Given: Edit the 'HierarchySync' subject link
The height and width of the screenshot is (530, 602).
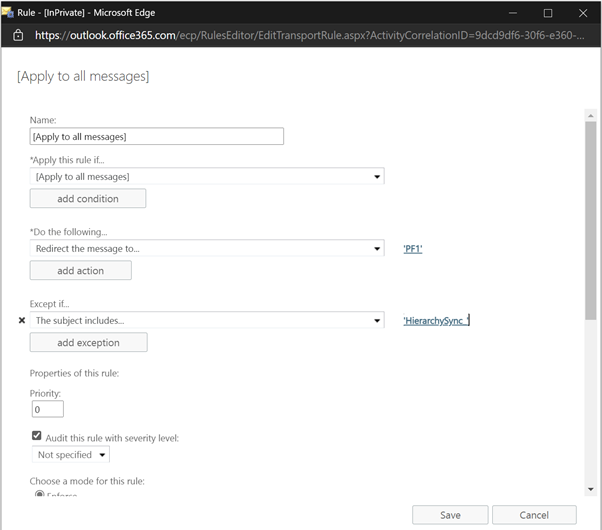Looking at the screenshot, I should coord(435,321).
